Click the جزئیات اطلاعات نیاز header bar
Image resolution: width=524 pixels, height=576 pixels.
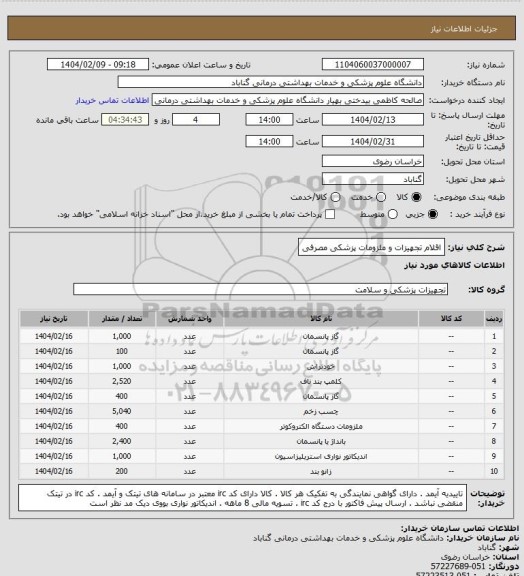point(262,28)
